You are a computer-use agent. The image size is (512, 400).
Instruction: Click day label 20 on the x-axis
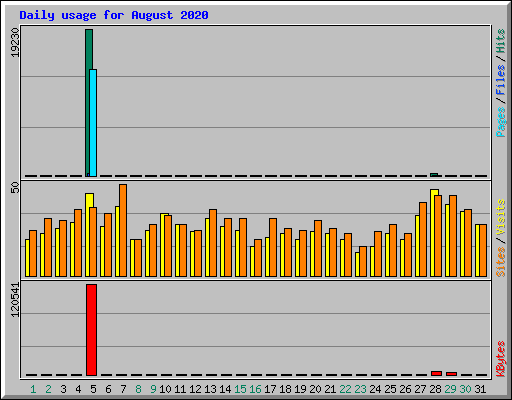click(x=315, y=389)
